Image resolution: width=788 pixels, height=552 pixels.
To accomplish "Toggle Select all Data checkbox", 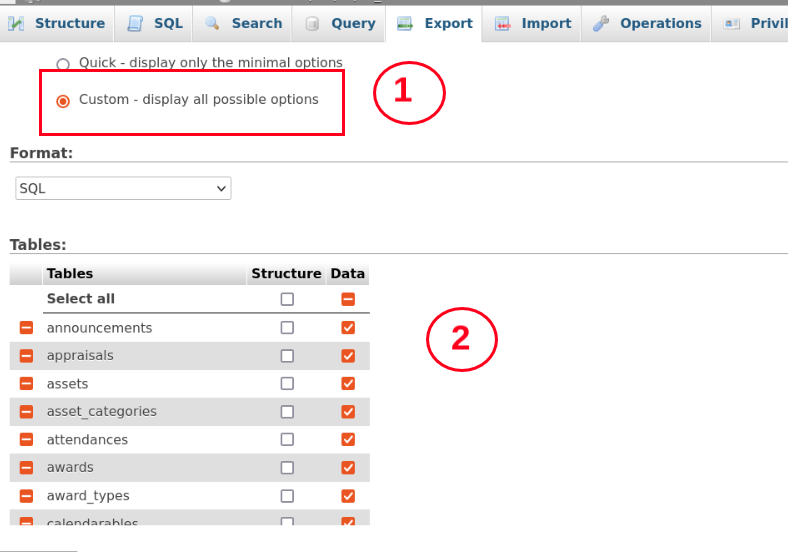I will (x=348, y=299).
